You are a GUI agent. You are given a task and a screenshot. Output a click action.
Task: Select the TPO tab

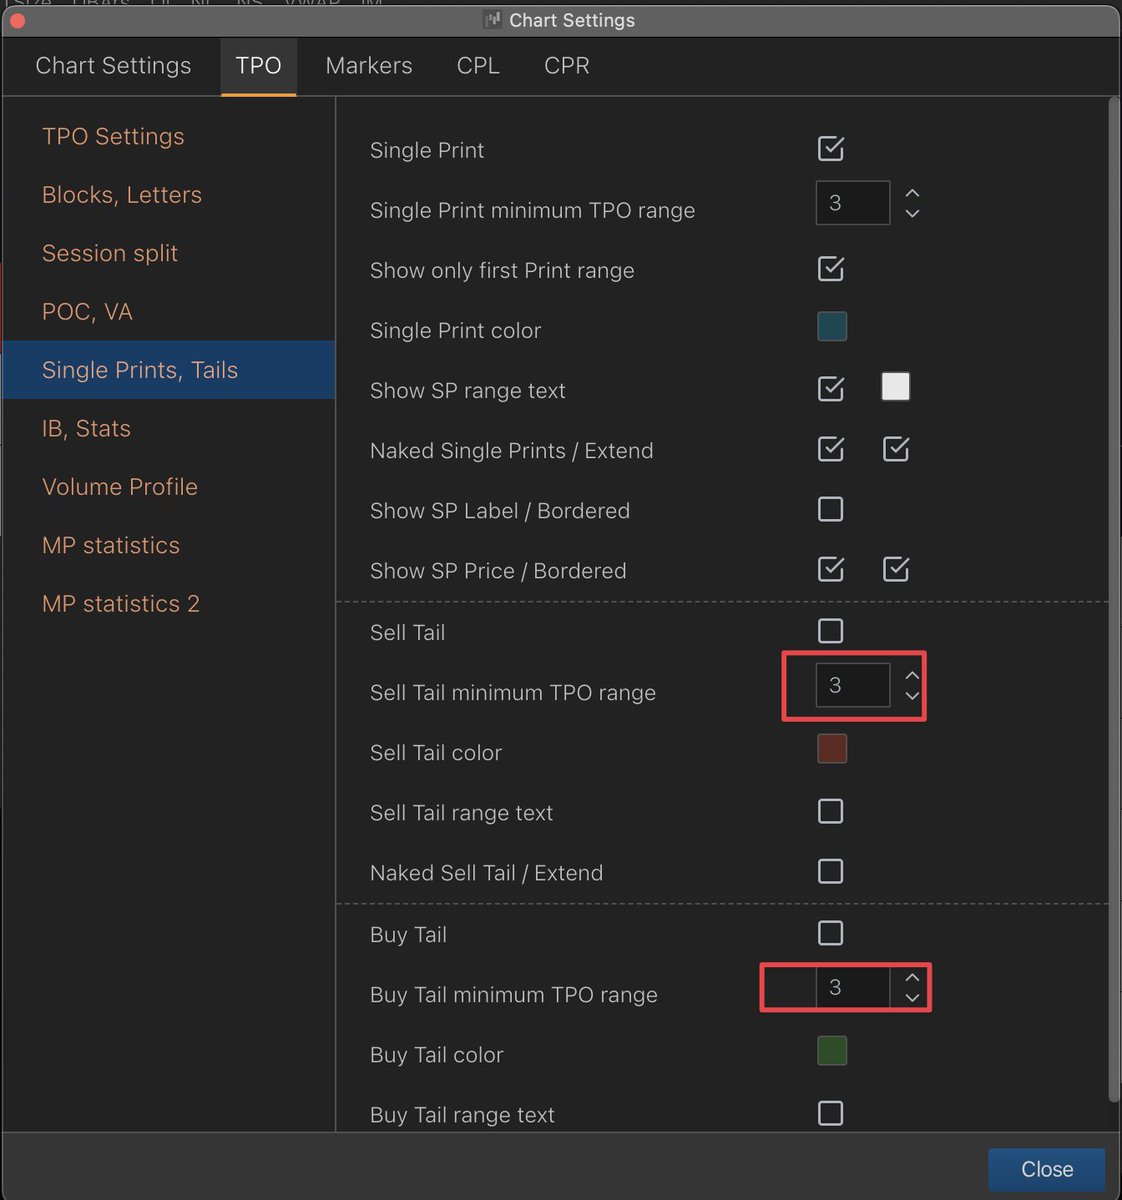pos(258,66)
